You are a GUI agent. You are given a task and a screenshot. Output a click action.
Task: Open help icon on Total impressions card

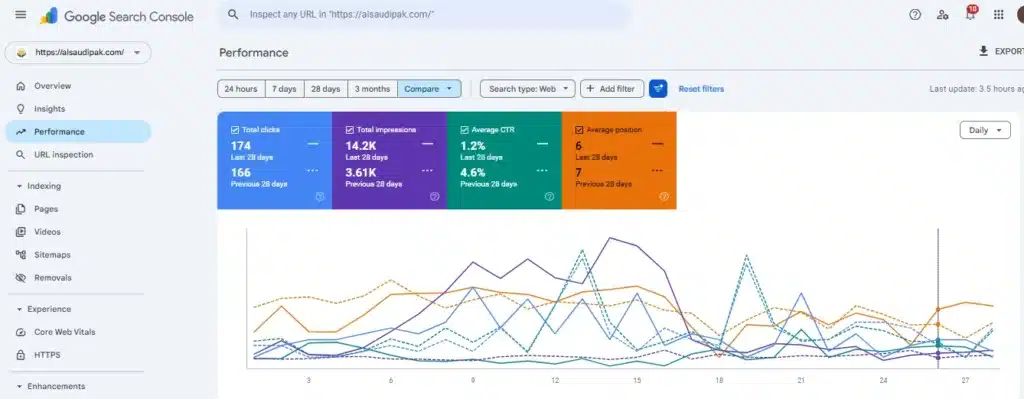434,197
